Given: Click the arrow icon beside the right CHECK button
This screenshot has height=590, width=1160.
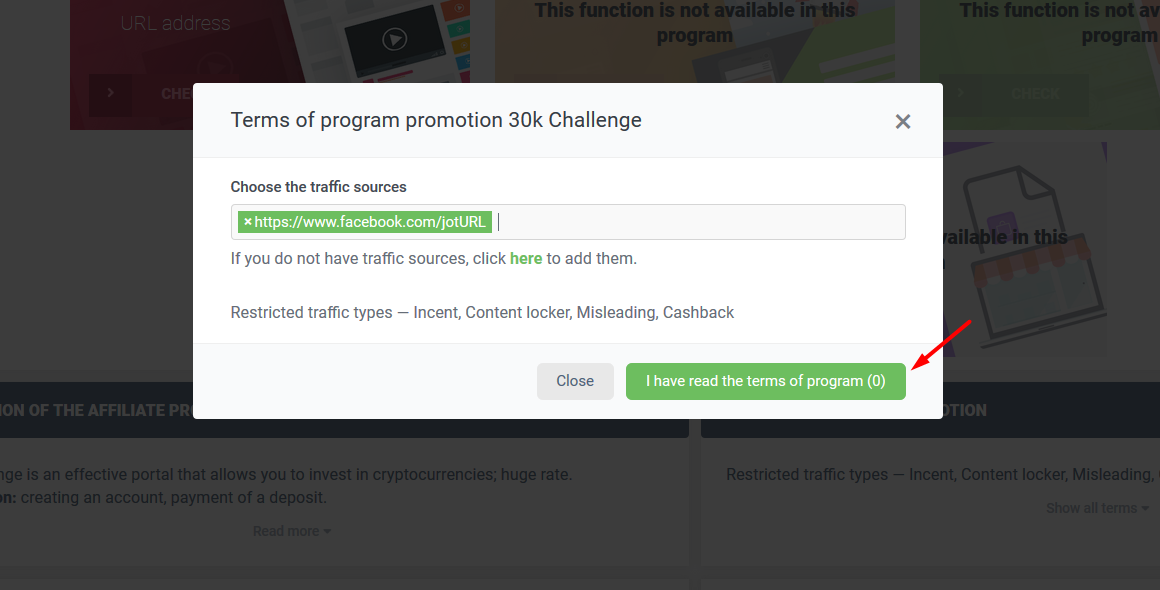Looking at the screenshot, I should [960, 94].
